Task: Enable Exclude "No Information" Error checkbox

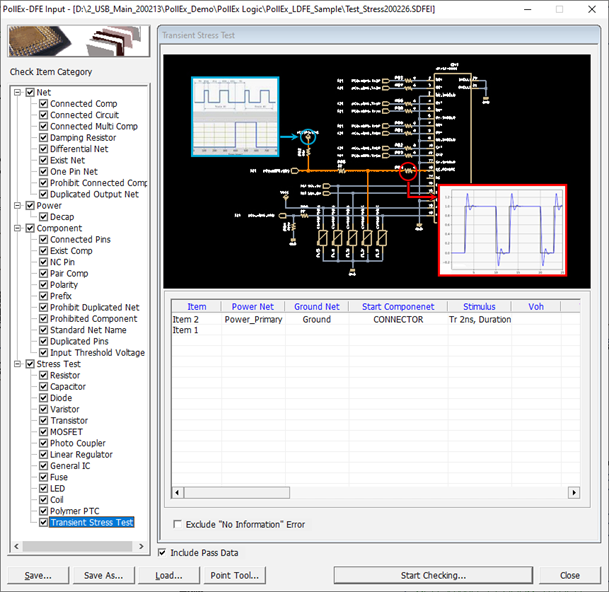Action: pyautogui.click(x=178, y=524)
